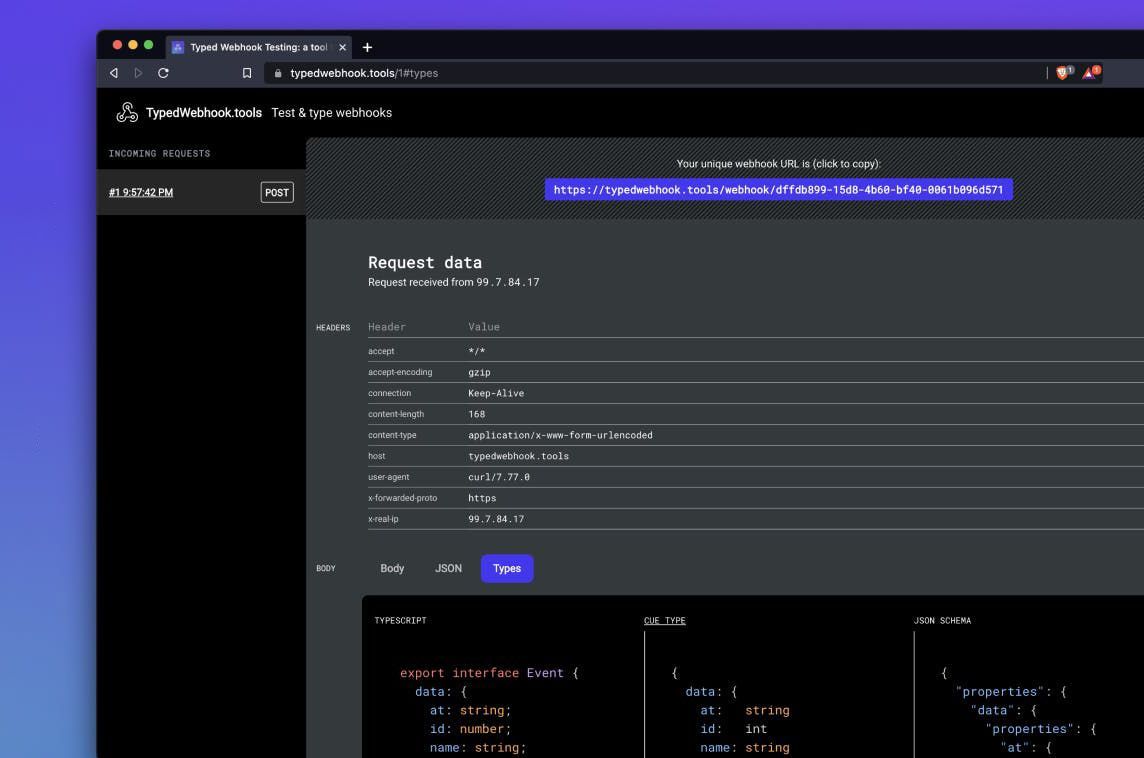Open the CUE TYPE link
Viewport: 1144px width, 758px height.
point(665,621)
